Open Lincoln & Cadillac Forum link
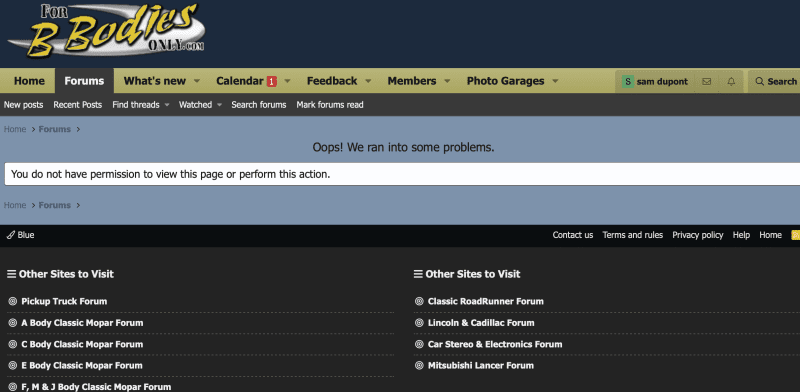Viewport: 800px width, 392px height. (481, 323)
